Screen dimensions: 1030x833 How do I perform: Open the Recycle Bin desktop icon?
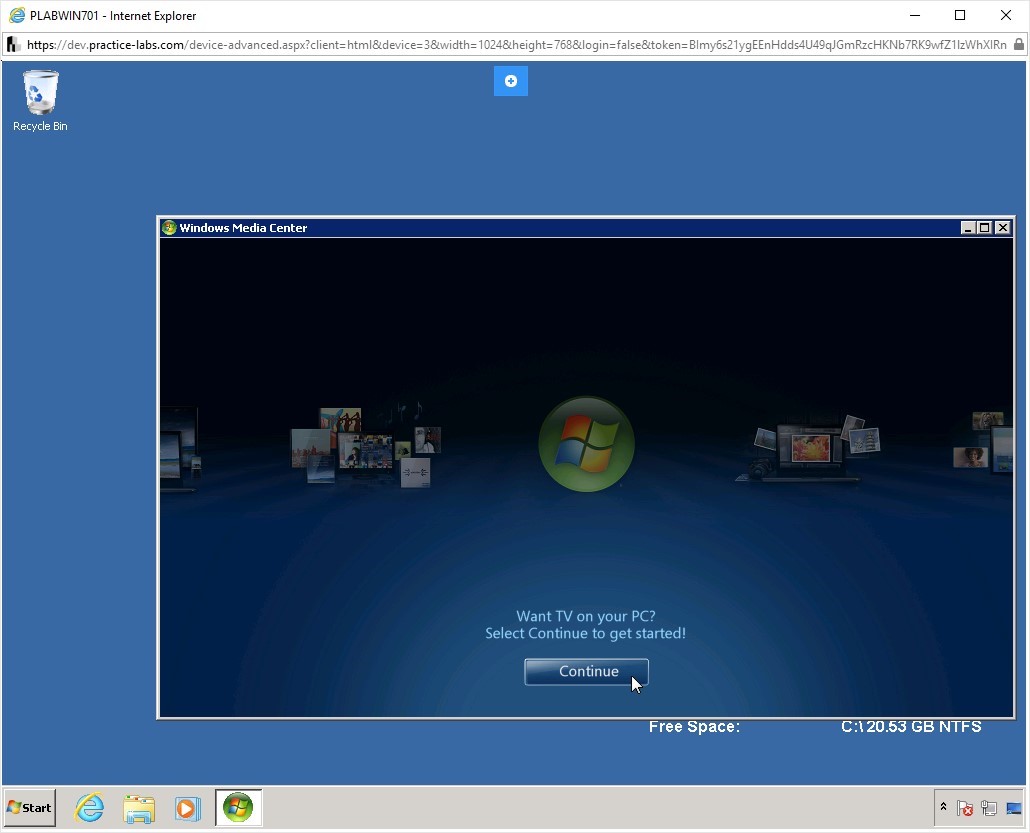[x=40, y=101]
